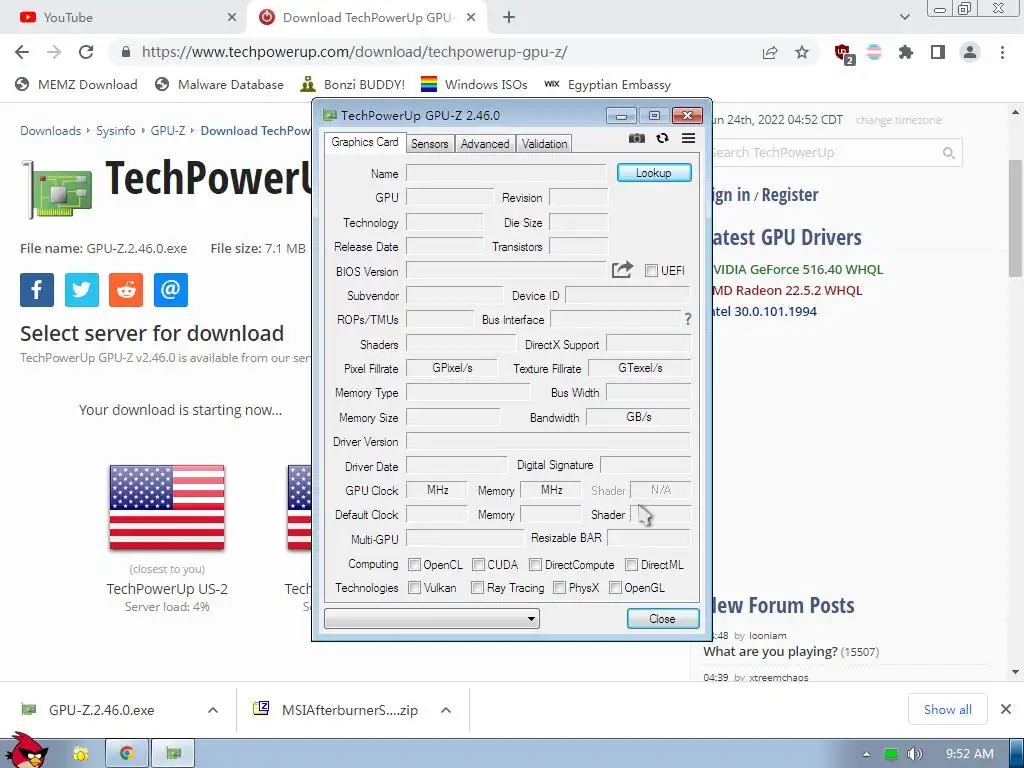Image resolution: width=1024 pixels, height=768 pixels.
Task: Expand MSIAfterburner zip download options
Action: 446,710
